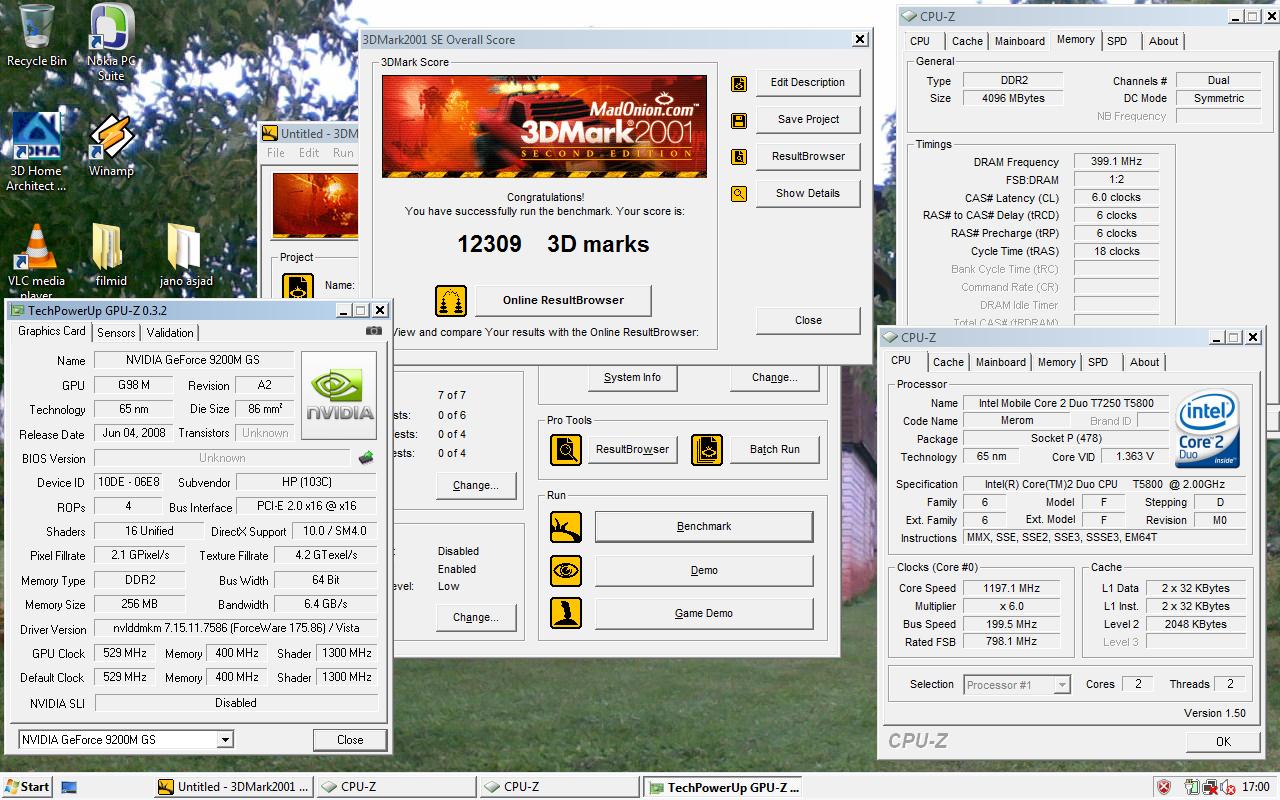Click the taskbar clock showing 17:00
Image resolution: width=1280 pixels, height=800 pixels.
(1256, 787)
